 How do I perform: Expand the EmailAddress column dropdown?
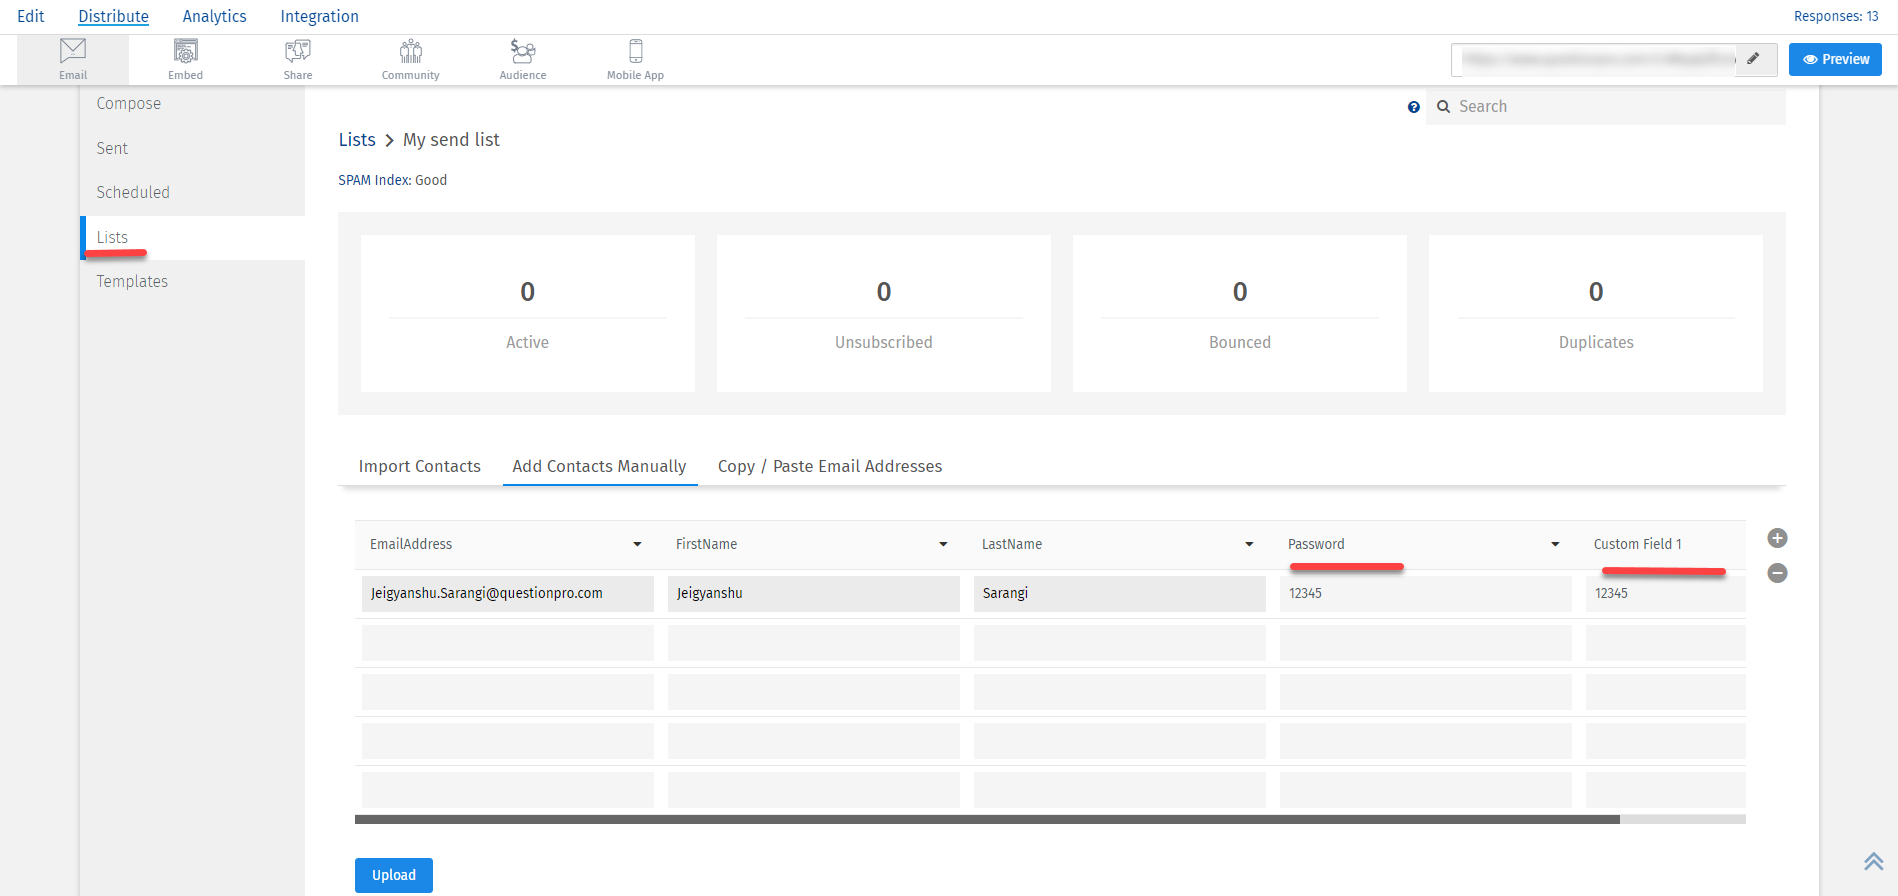coord(637,544)
